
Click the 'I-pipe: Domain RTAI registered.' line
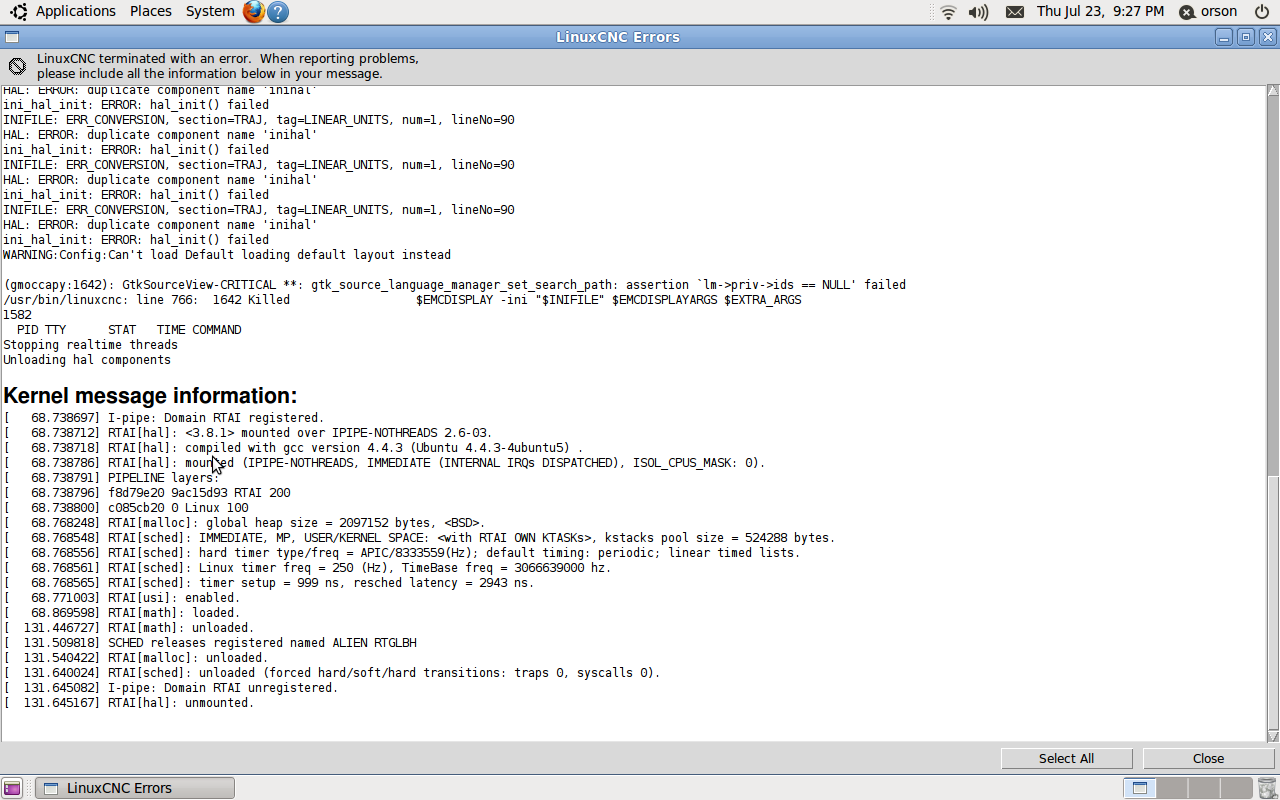point(164,418)
